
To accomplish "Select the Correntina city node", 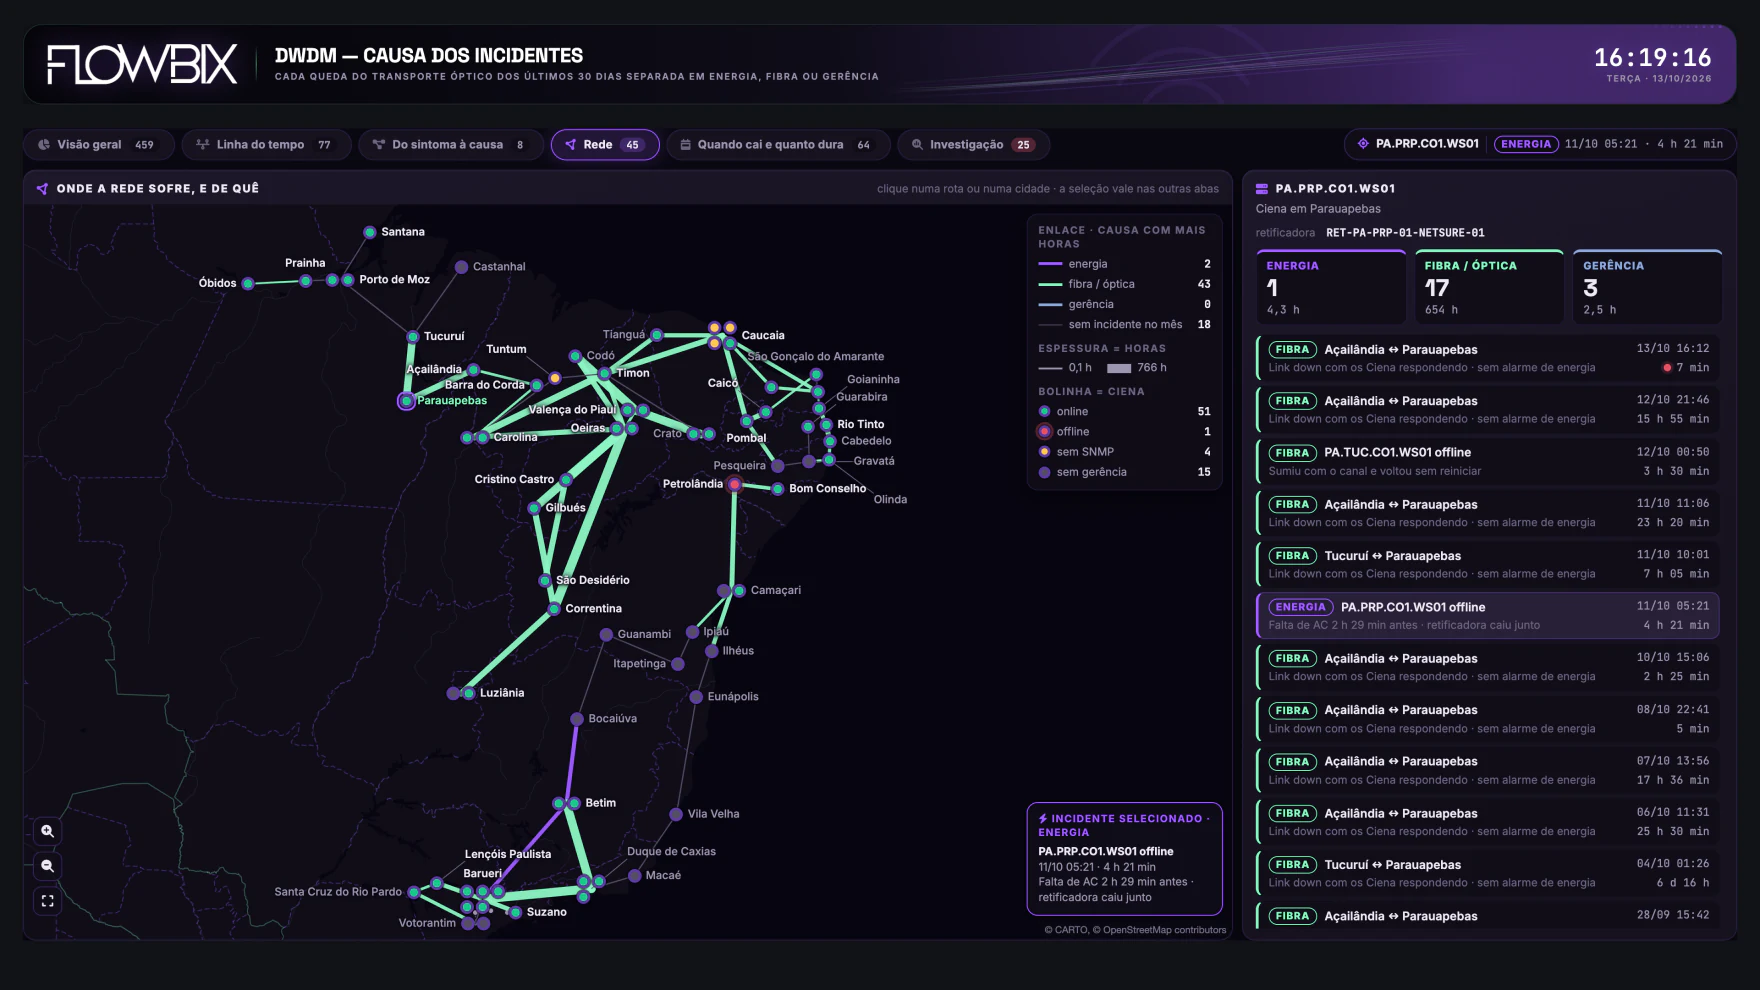I will click(554, 609).
